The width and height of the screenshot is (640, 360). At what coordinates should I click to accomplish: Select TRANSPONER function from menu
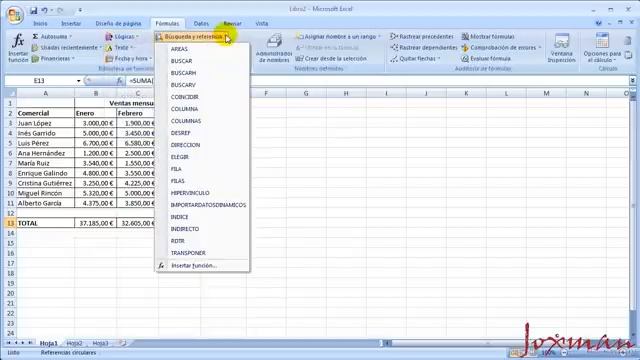(203, 253)
